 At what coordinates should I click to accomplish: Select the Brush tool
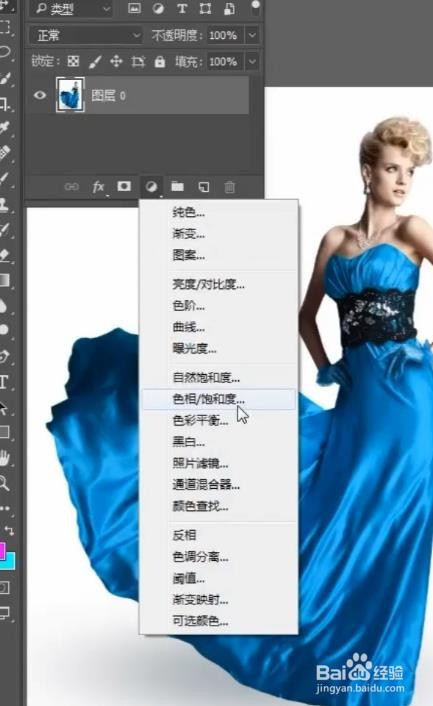coord(4,178)
